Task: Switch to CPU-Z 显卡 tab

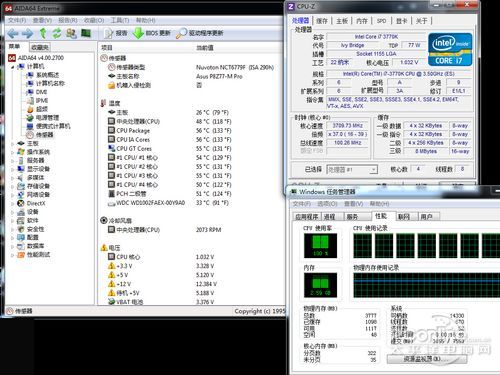Action: 402,21
